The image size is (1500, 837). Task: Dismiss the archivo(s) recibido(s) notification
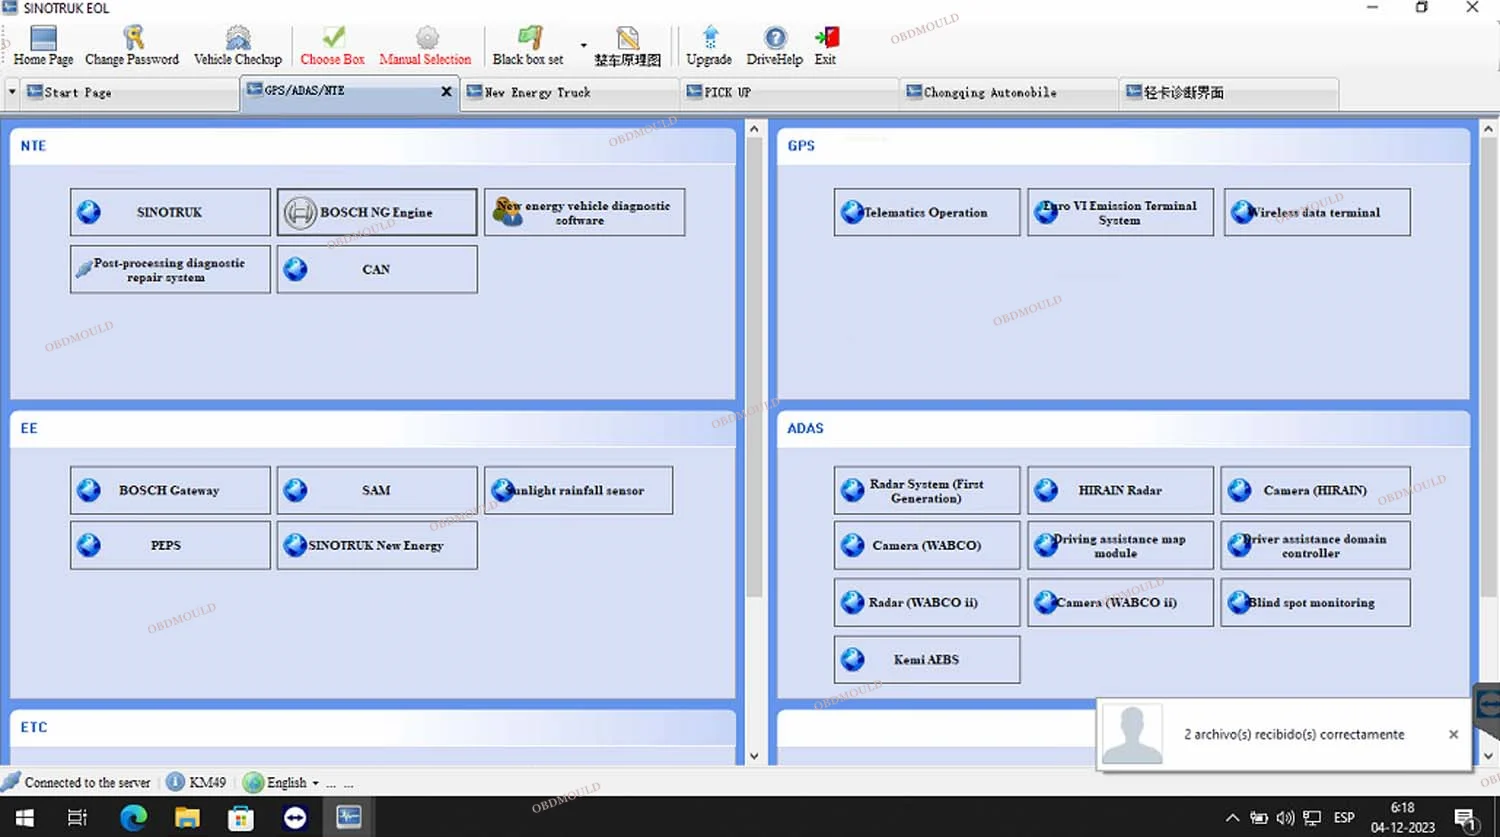1453,734
